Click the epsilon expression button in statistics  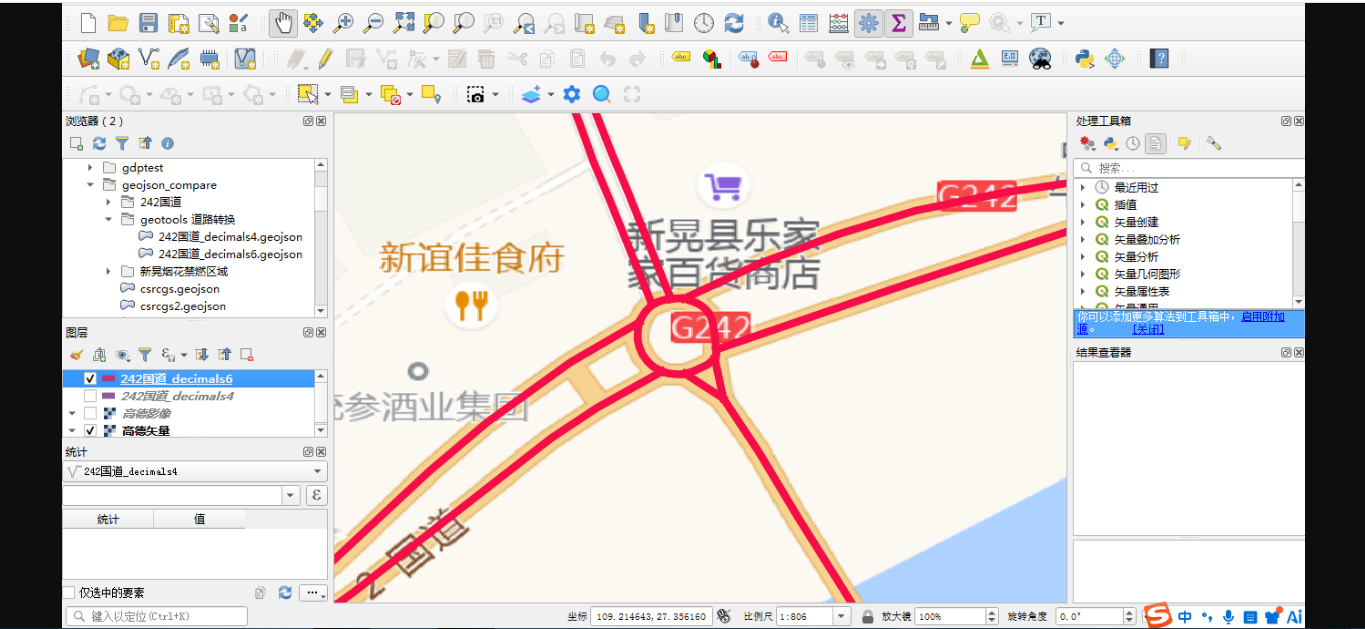point(316,495)
